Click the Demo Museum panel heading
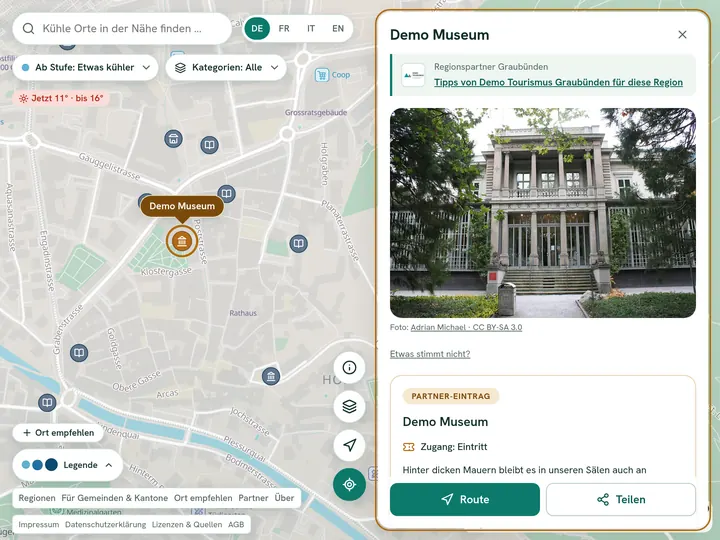The height and width of the screenshot is (540, 720). click(439, 35)
